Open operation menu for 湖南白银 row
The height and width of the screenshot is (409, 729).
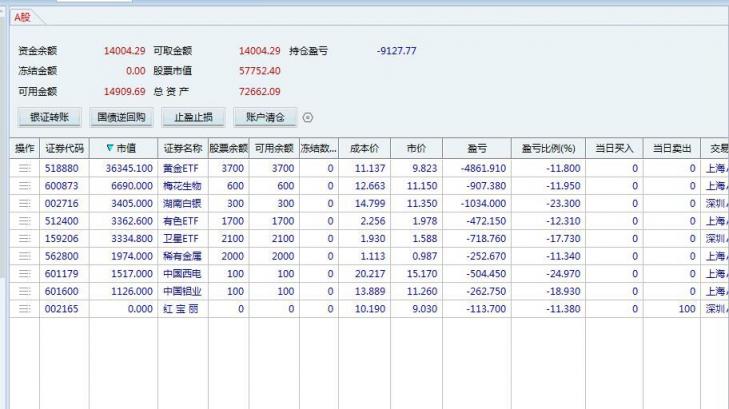(24, 203)
